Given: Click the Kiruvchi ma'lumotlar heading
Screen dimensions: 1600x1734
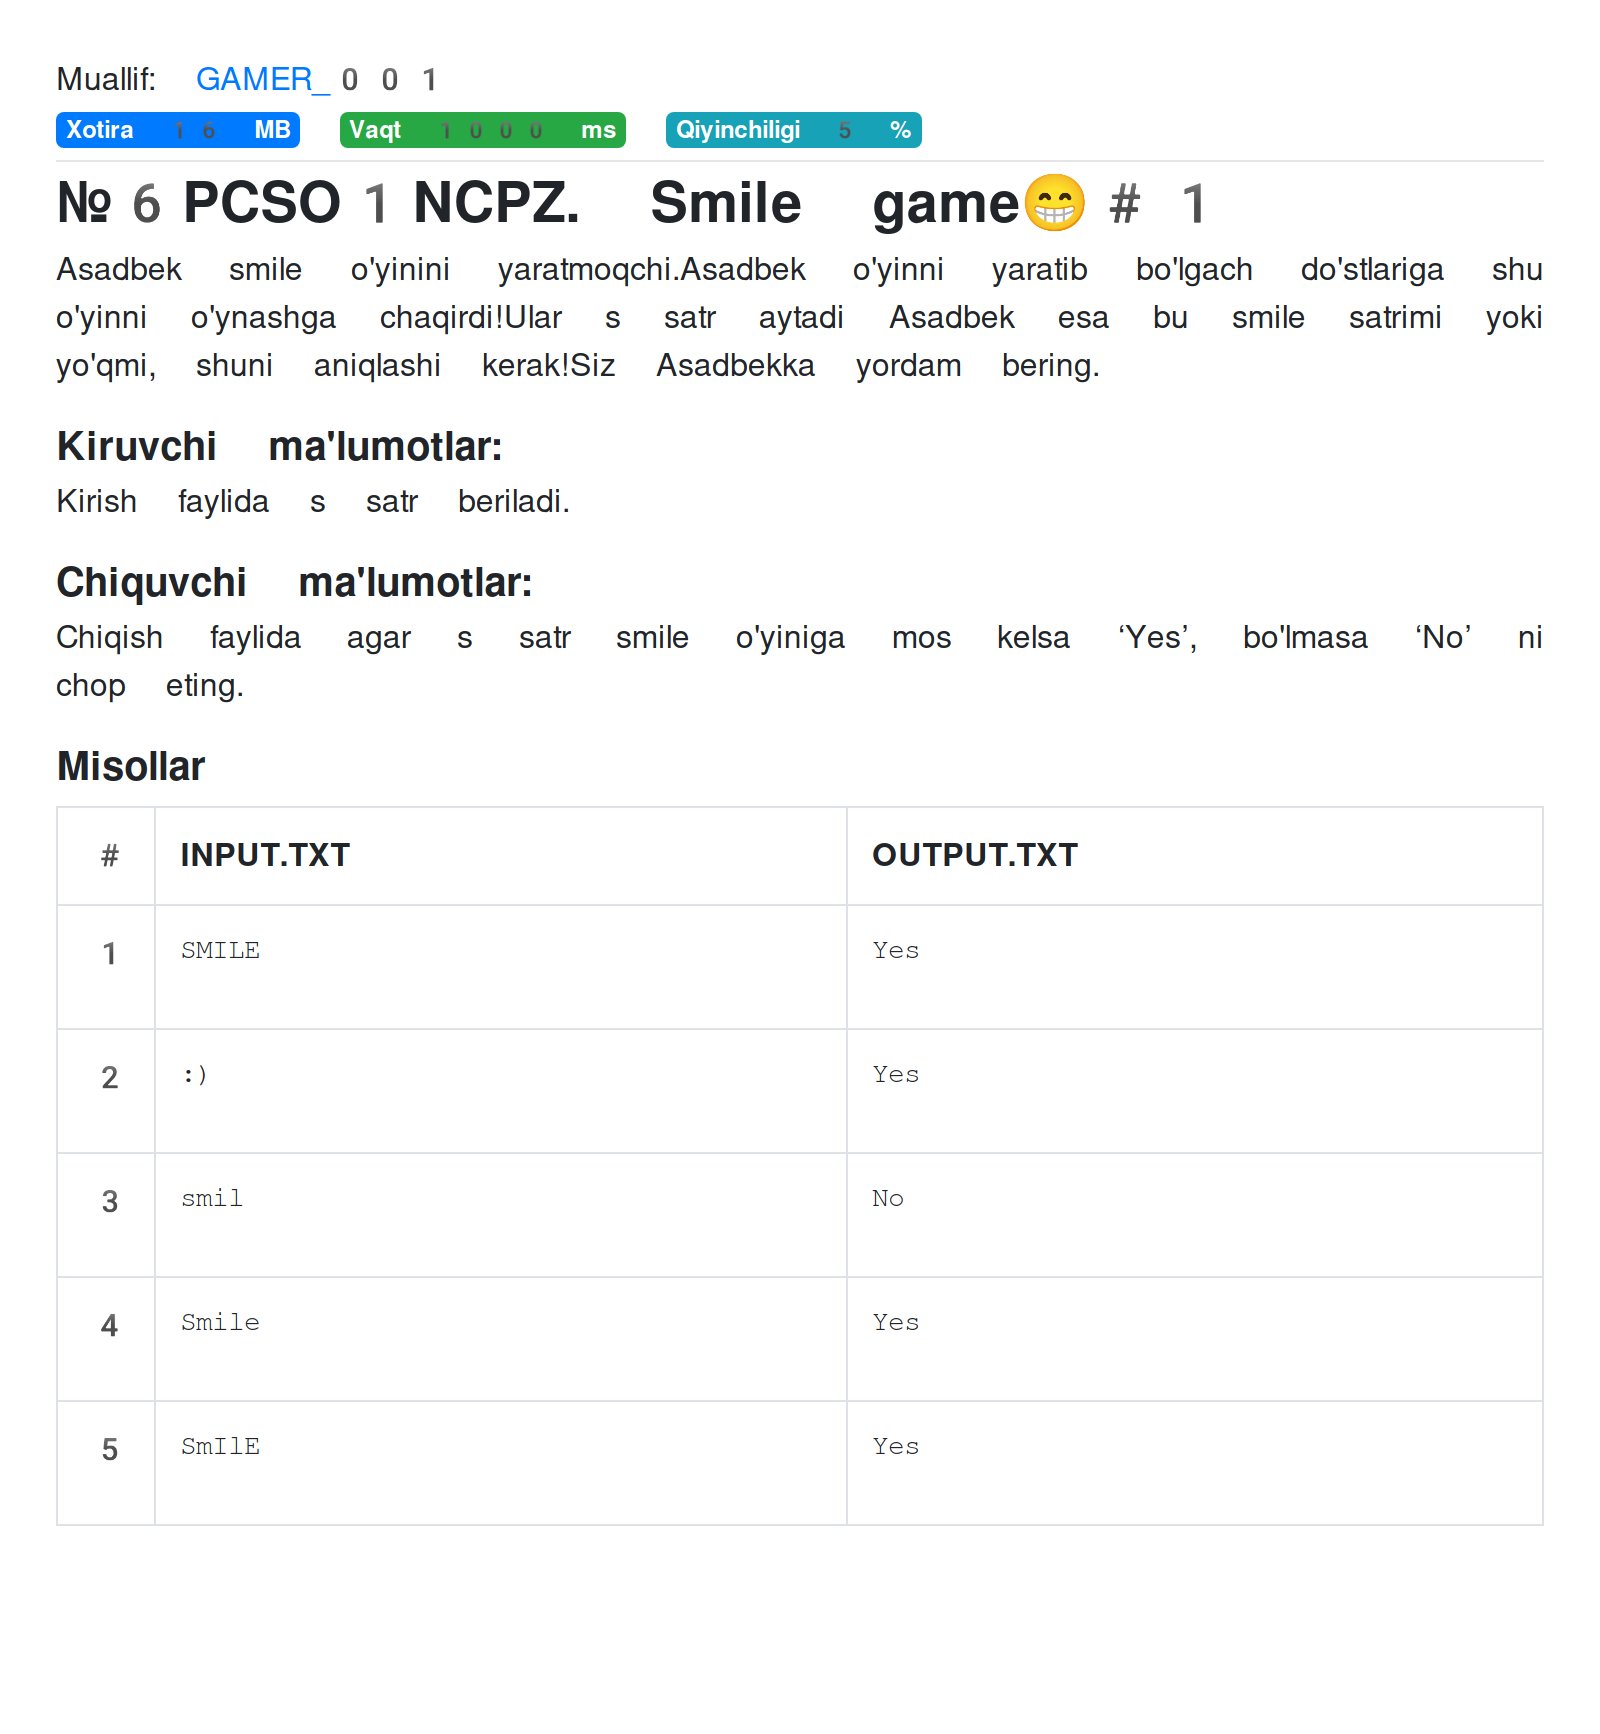Looking at the screenshot, I should tap(279, 447).
